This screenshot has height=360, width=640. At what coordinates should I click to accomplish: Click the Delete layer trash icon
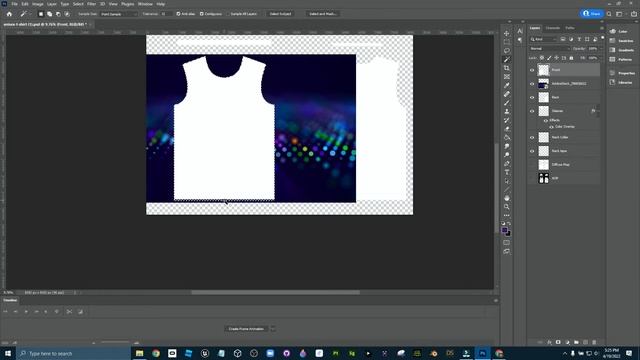[594, 342]
